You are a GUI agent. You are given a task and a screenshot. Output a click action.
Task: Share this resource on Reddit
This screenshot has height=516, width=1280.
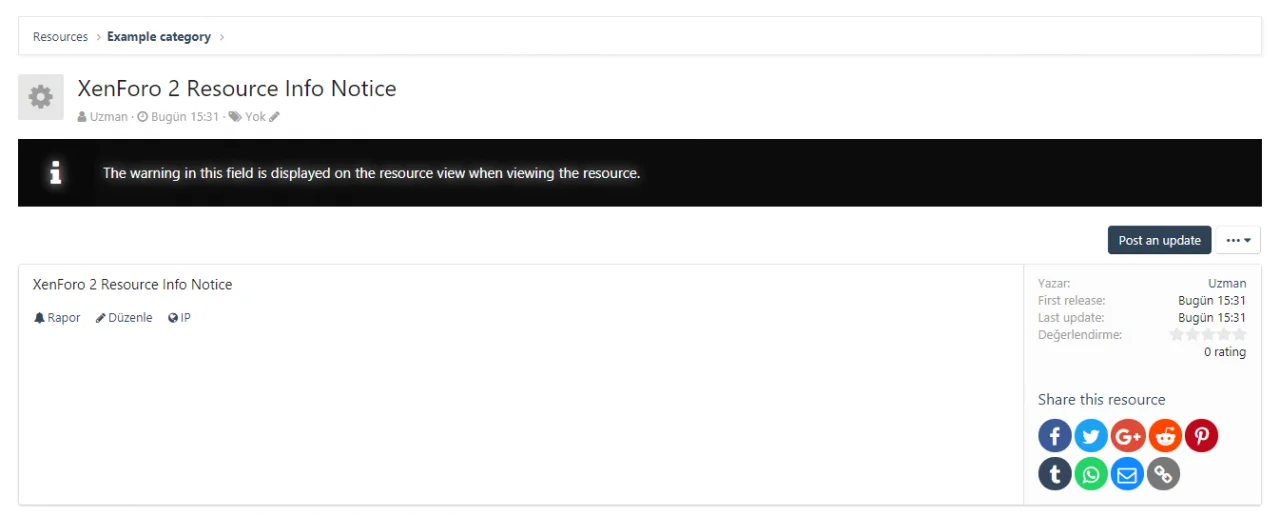click(x=1165, y=436)
